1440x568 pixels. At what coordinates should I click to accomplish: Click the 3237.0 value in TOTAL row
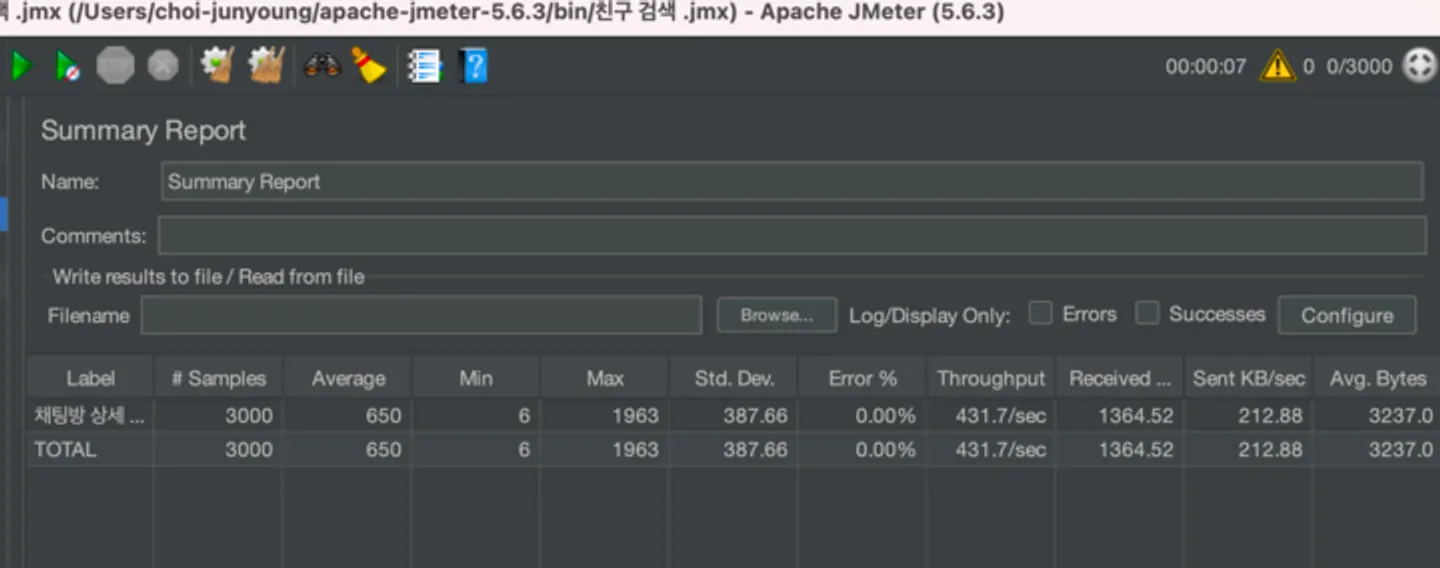click(1400, 450)
